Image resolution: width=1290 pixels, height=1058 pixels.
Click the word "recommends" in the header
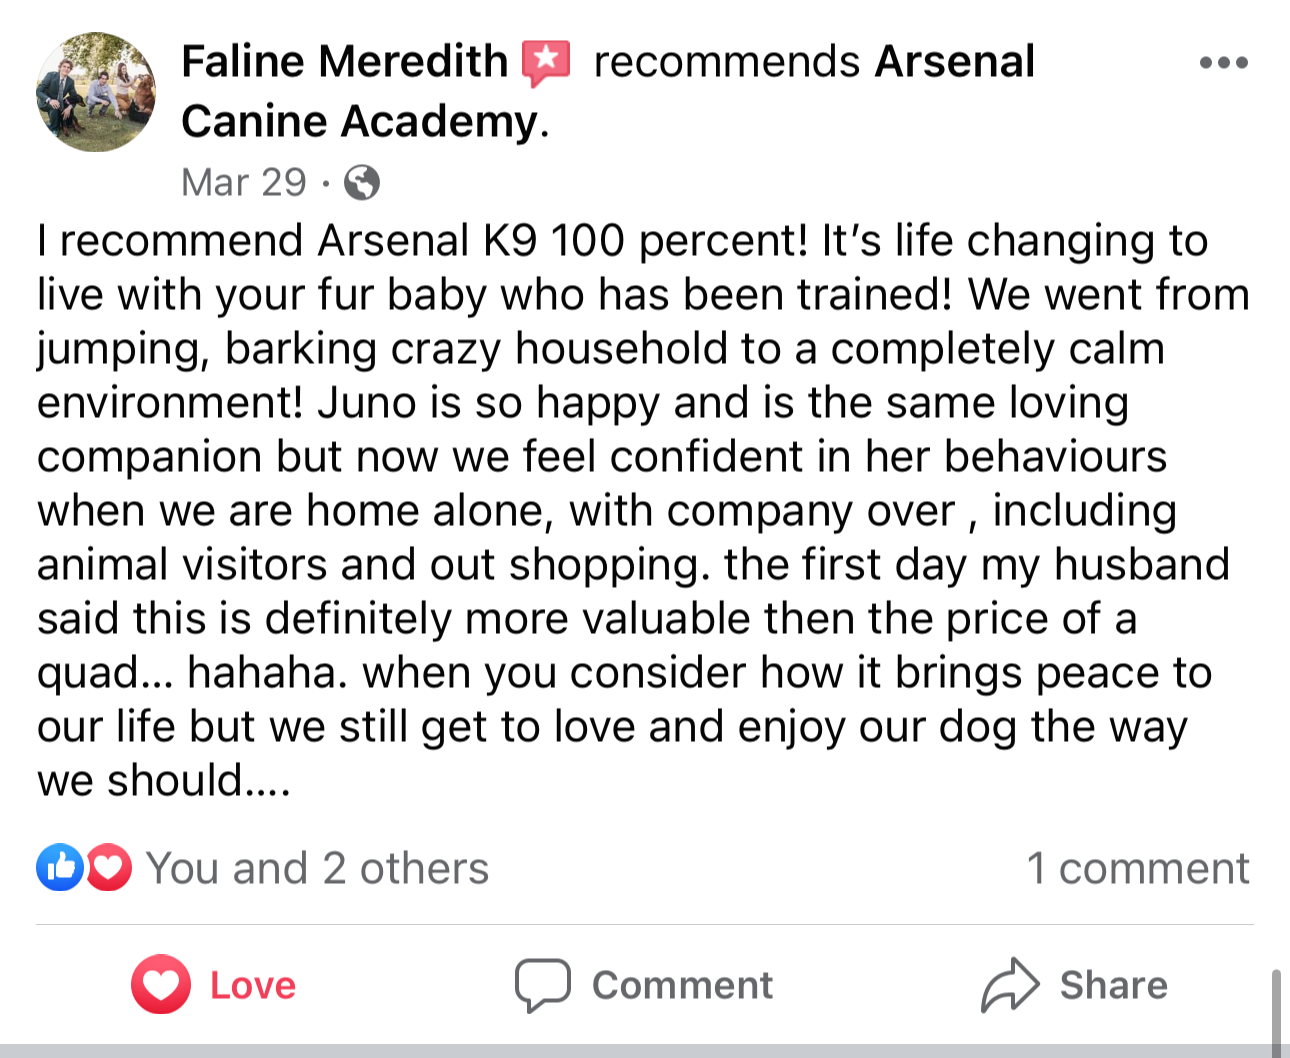[x=726, y=62]
